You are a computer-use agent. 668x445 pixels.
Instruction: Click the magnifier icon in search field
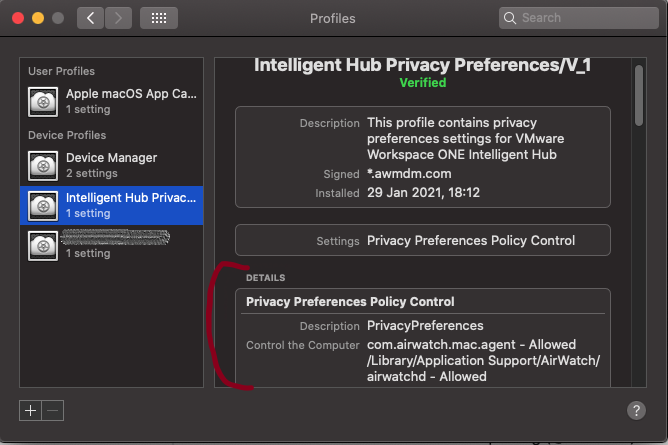point(510,18)
